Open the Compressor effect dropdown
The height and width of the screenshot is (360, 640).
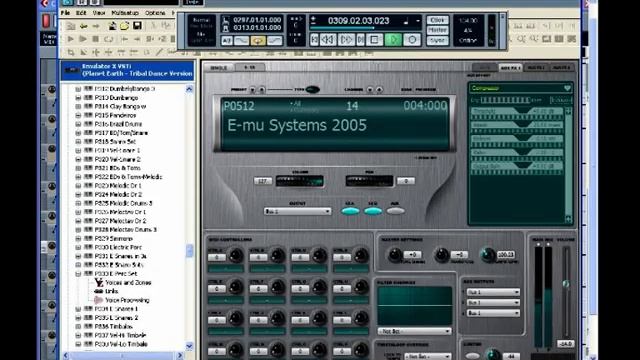(x=520, y=88)
